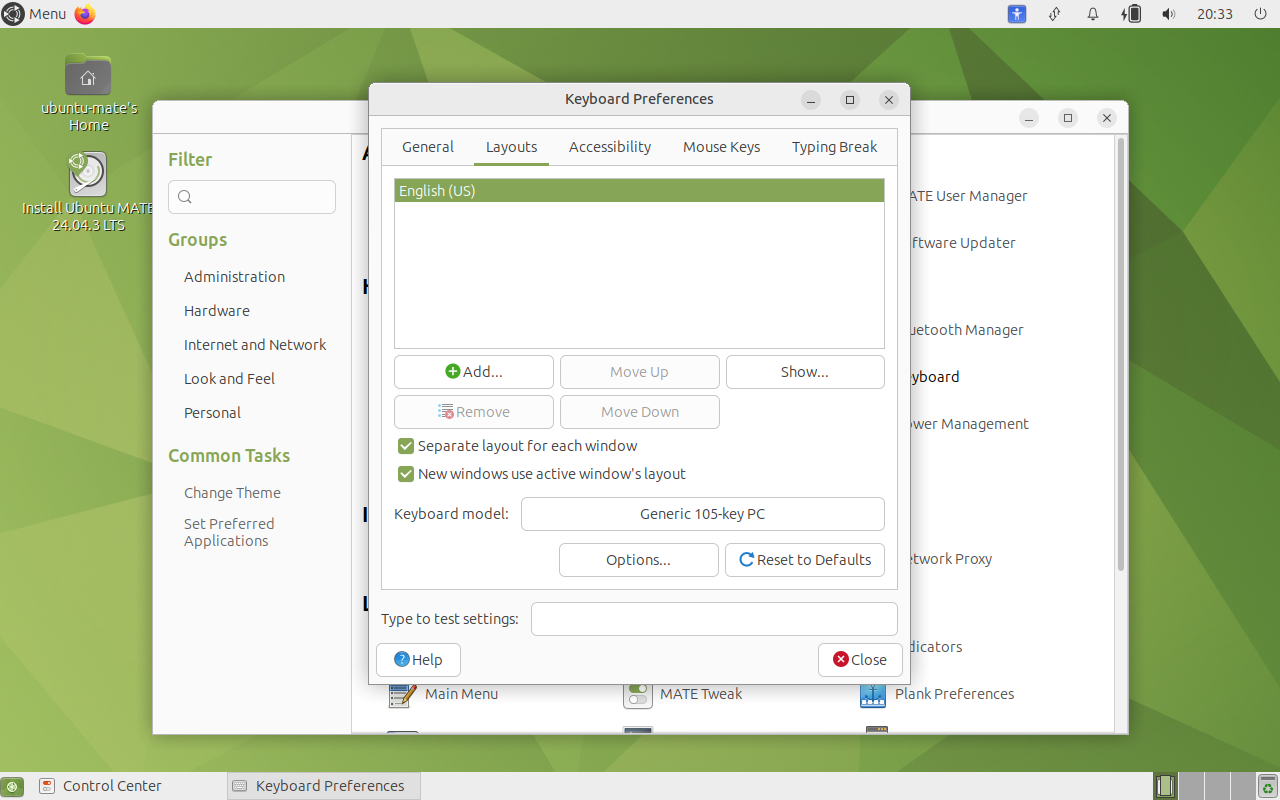Switch to the Mouse Keys tab
The height and width of the screenshot is (800, 1280).
click(x=721, y=147)
